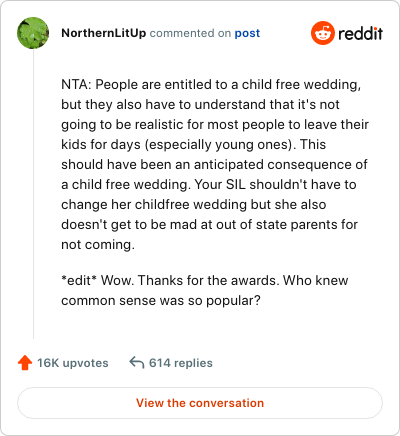Click the "Your SIL" phrase in comment
Image resolution: width=400 pixels, height=436 pixels.
pyautogui.click(x=220, y=184)
